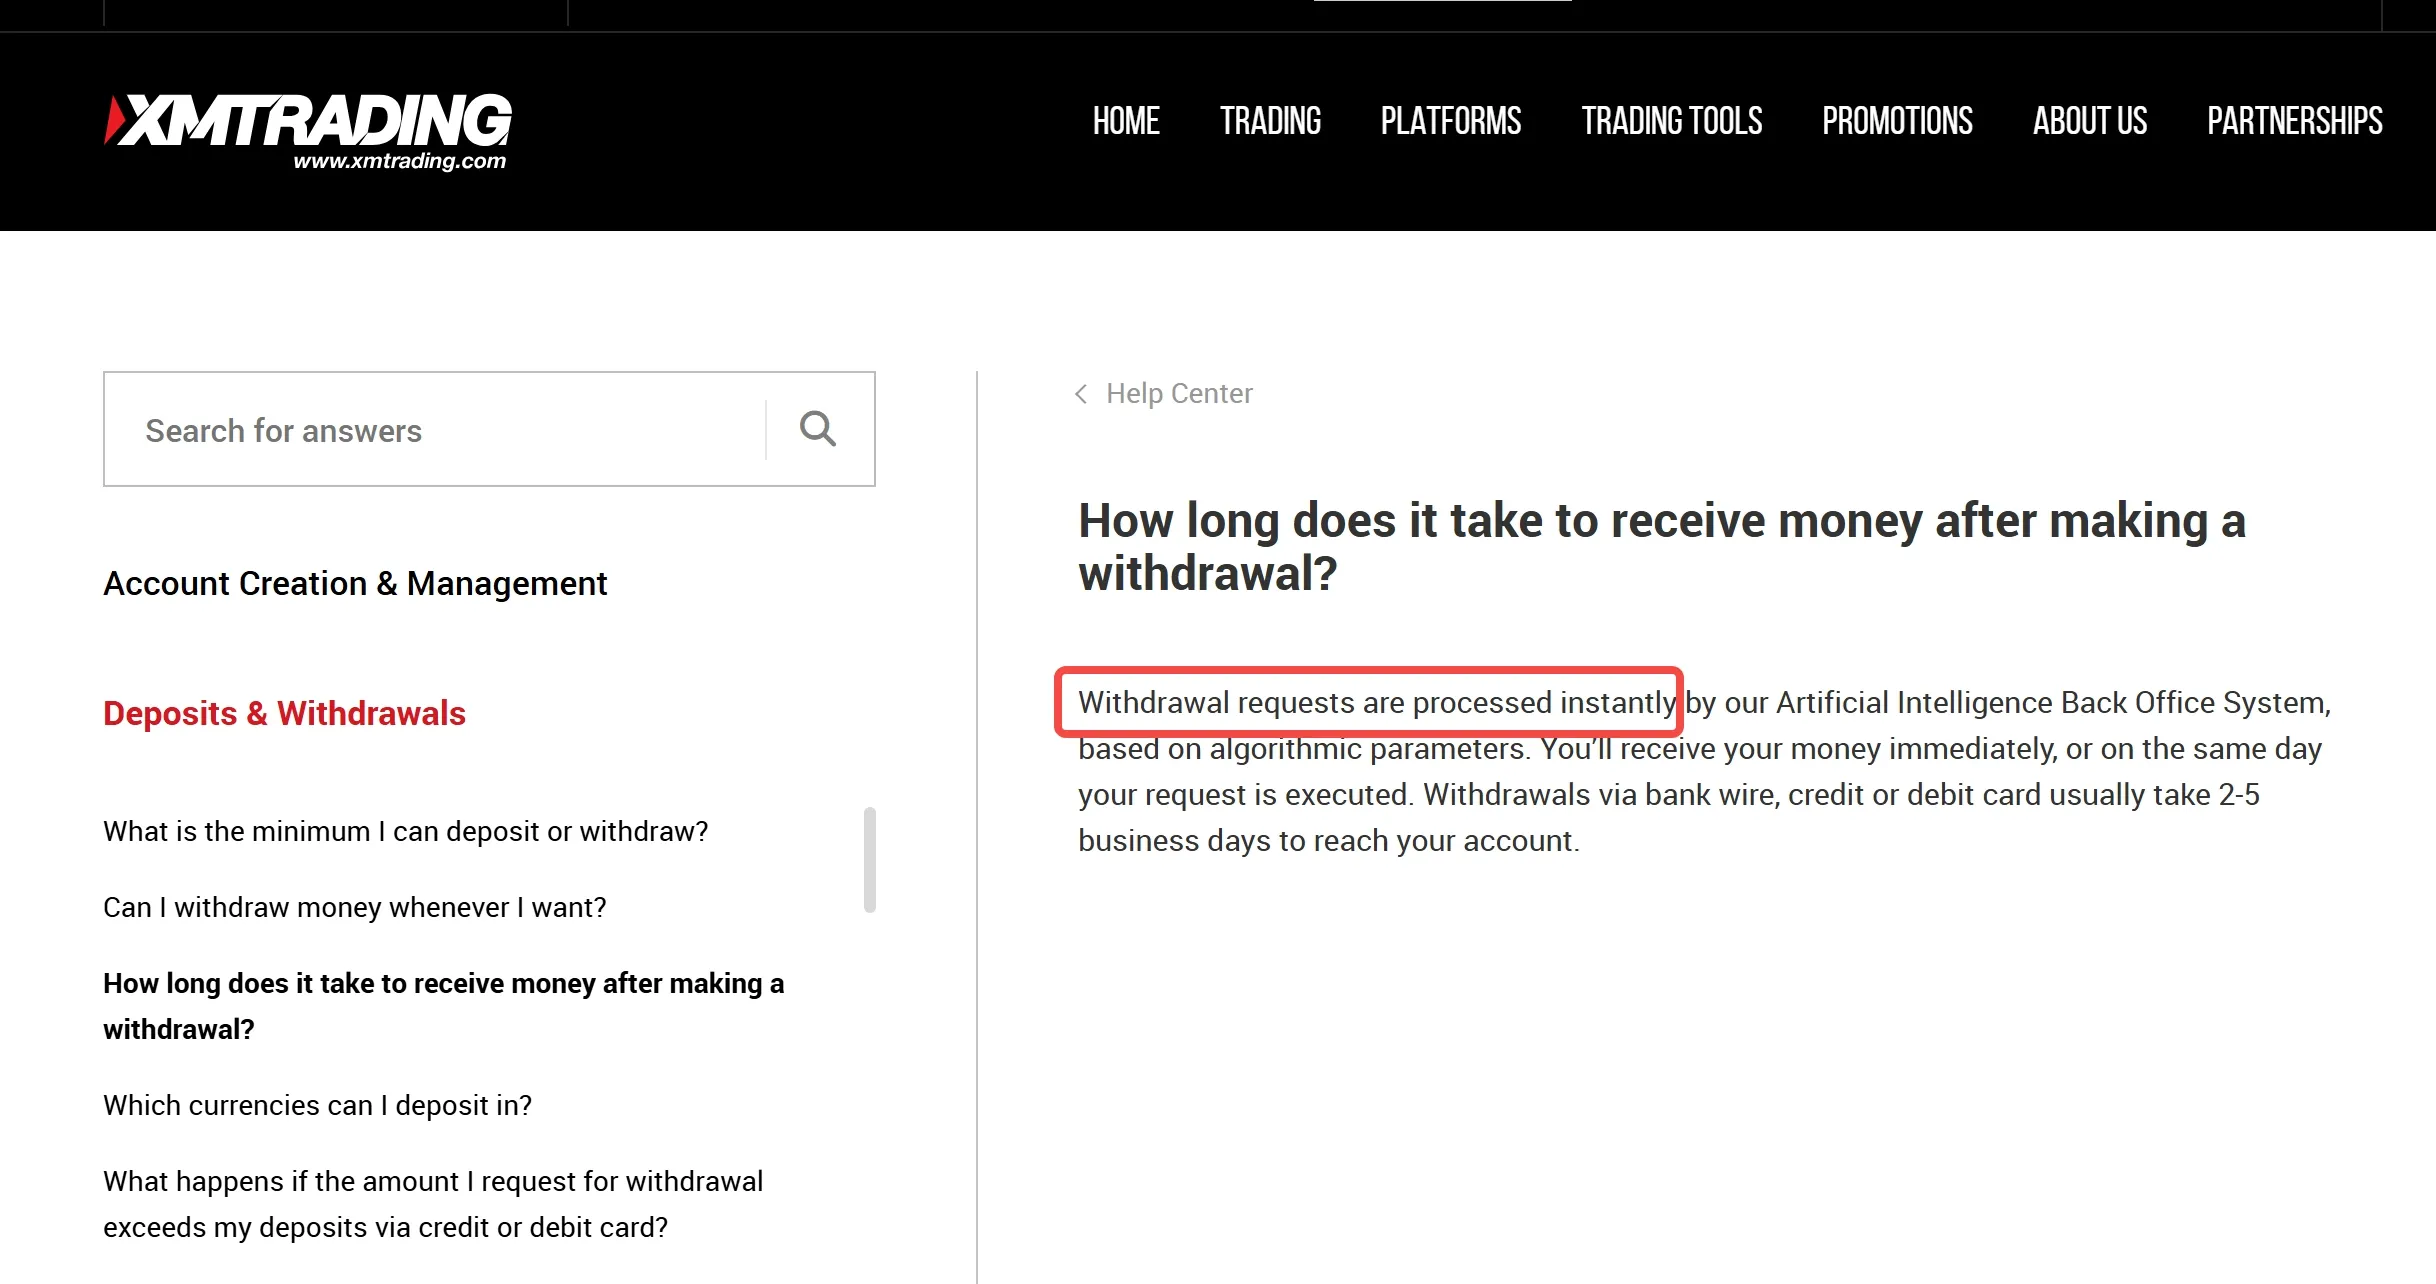2436x1284 pixels.
Task: Click the back chevron beside Help Center
Action: point(1082,394)
